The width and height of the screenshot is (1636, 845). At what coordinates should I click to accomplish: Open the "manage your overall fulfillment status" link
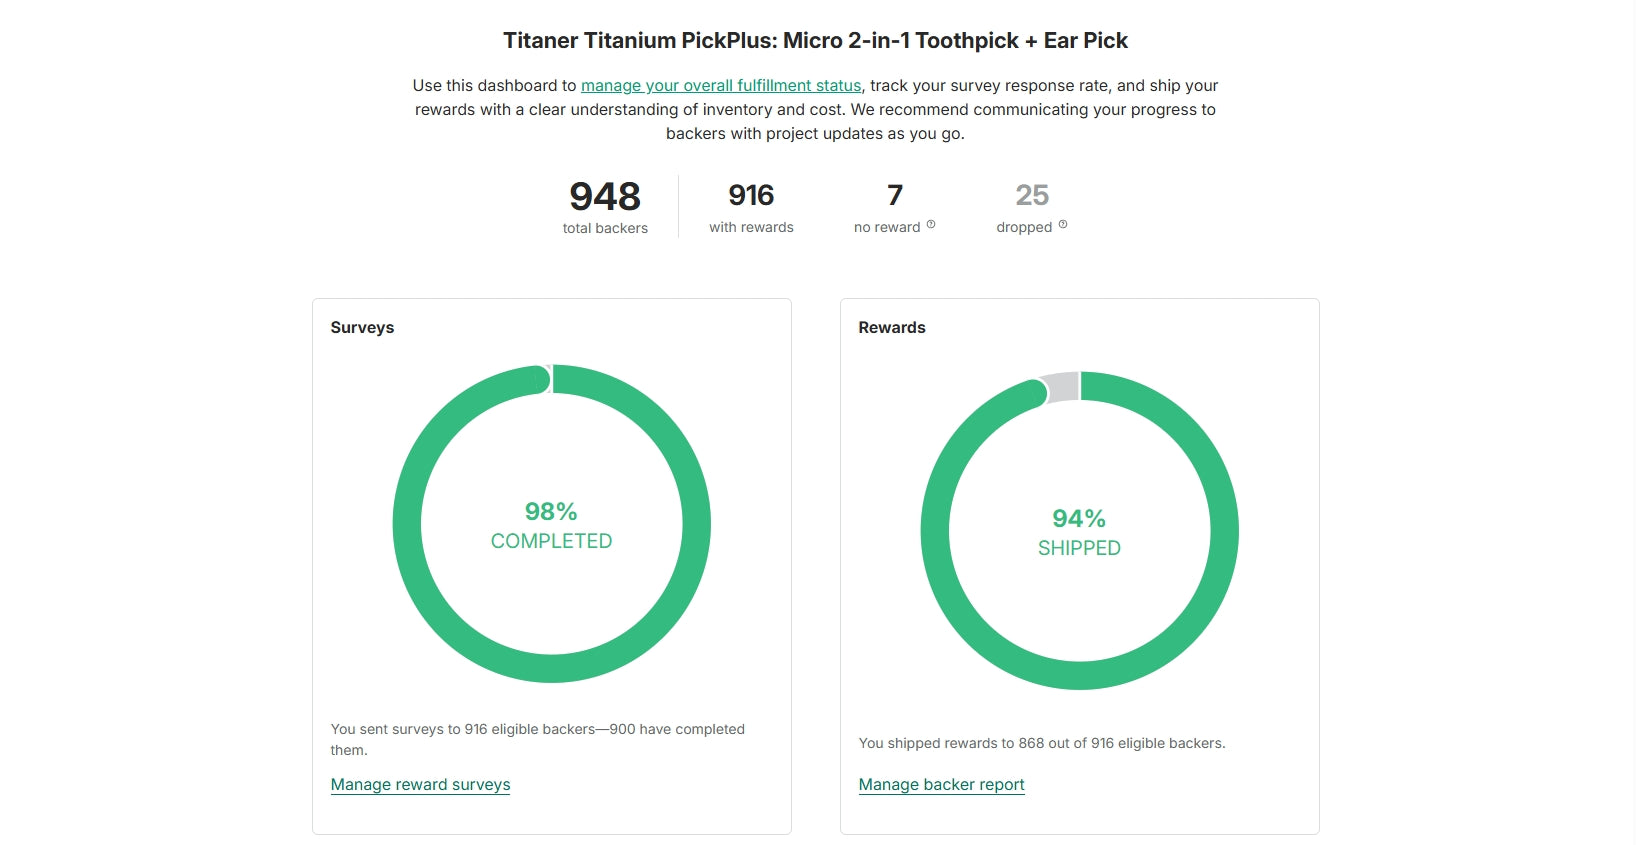coord(720,86)
